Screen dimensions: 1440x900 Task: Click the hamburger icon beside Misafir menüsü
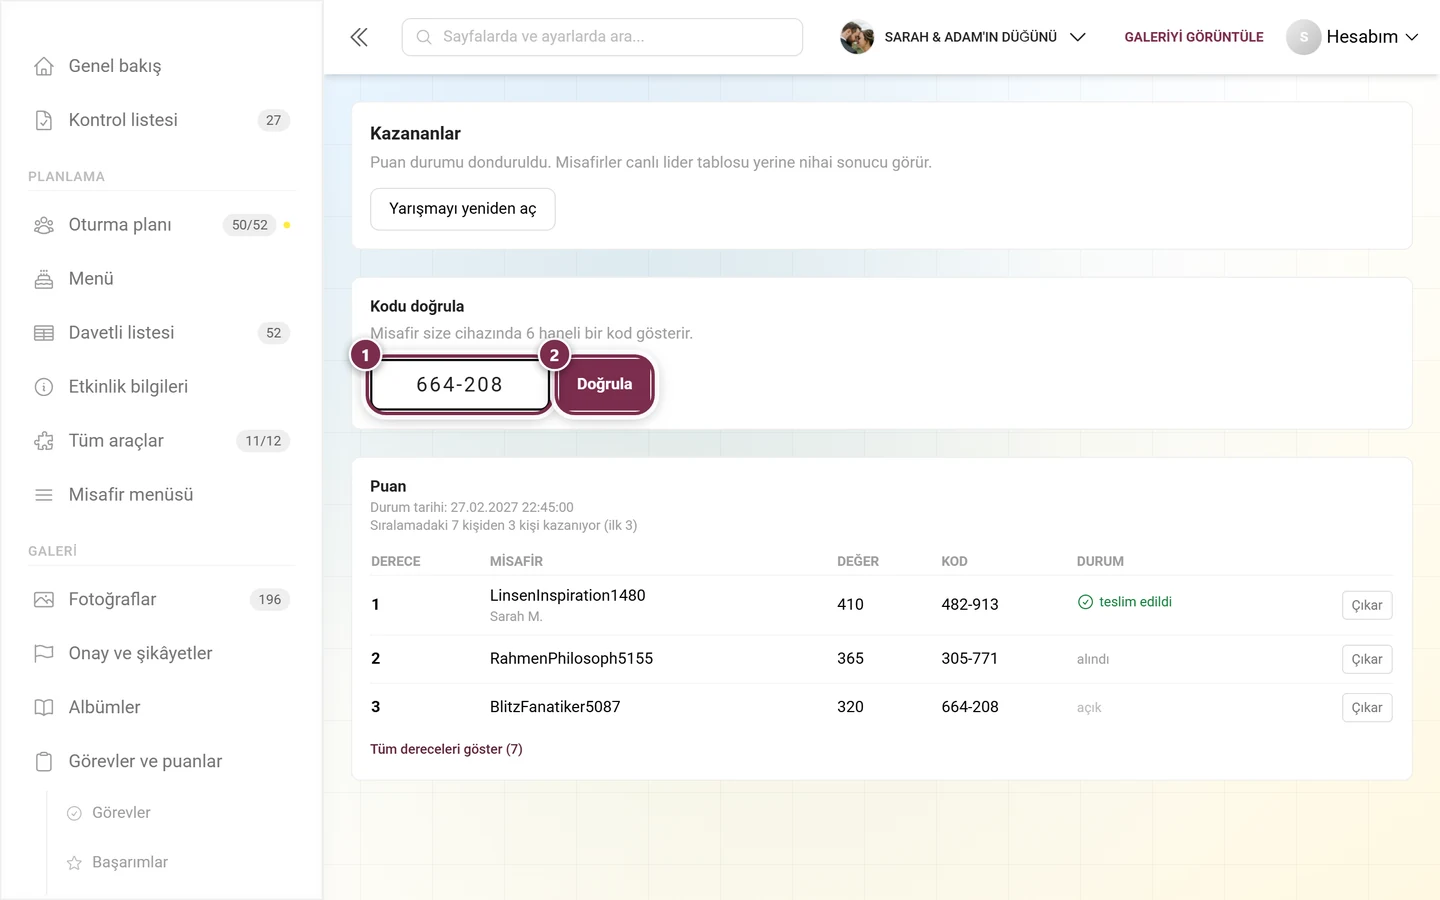(44, 495)
